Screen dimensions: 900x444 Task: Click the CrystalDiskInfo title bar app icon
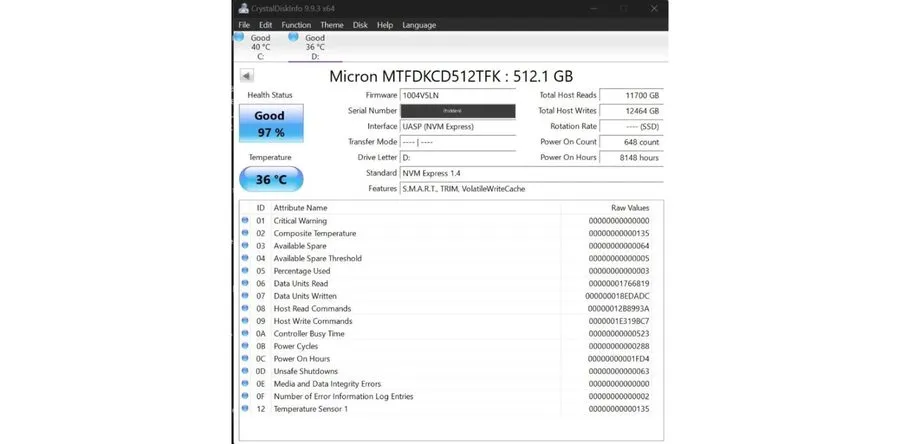[x=243, y=9]
